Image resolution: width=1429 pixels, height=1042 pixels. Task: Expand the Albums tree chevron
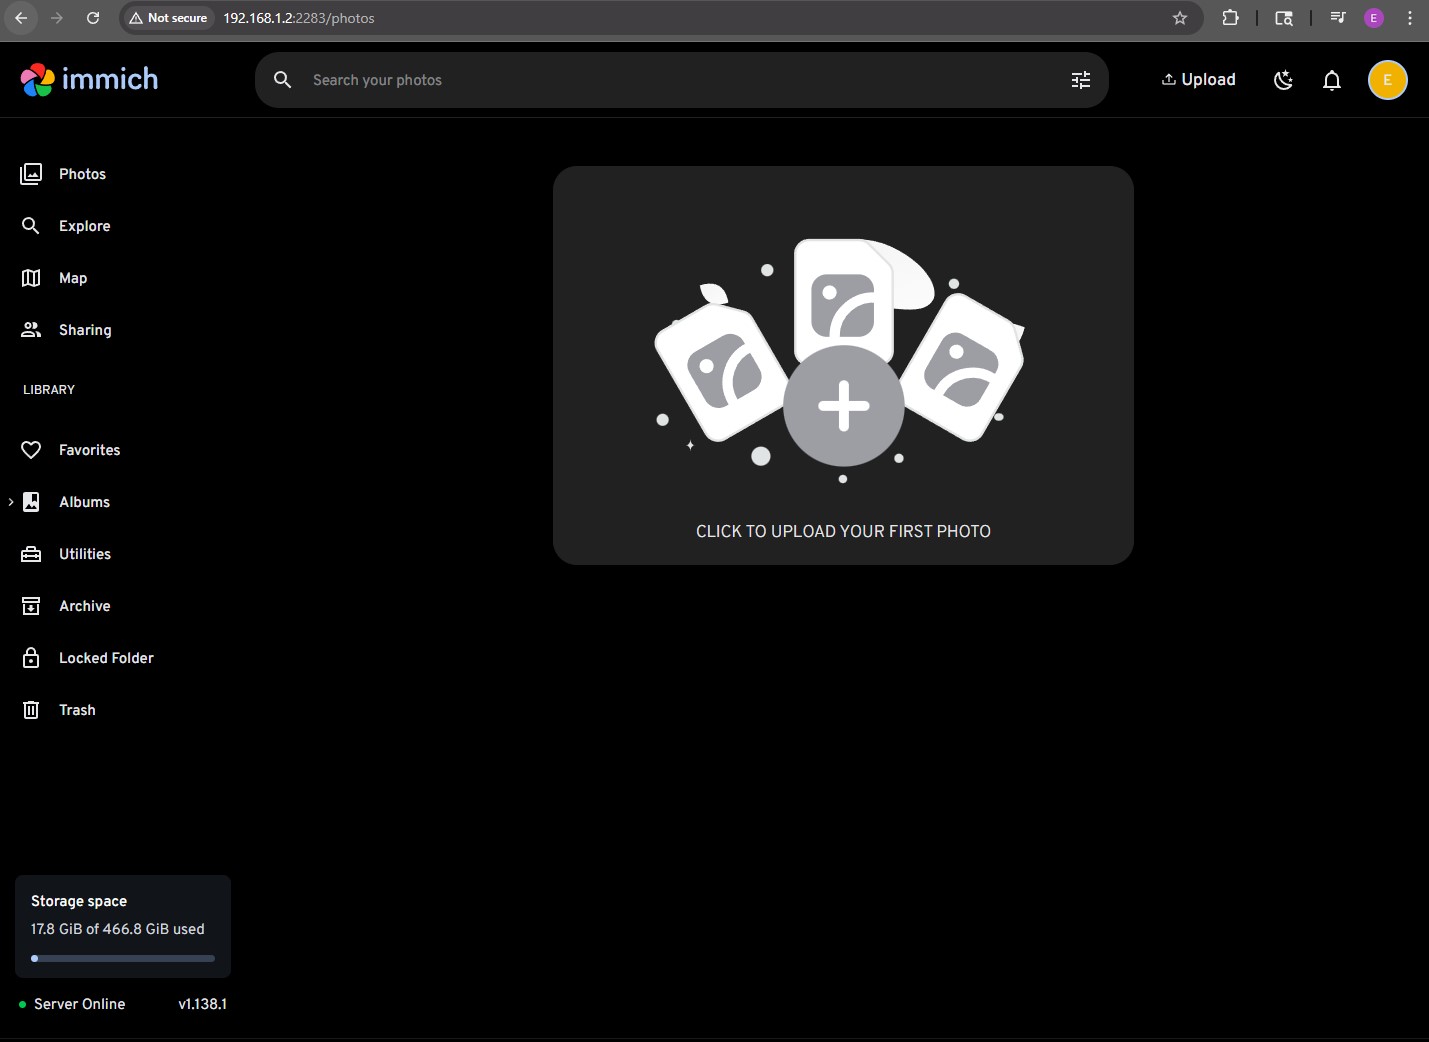pos(10,502)
